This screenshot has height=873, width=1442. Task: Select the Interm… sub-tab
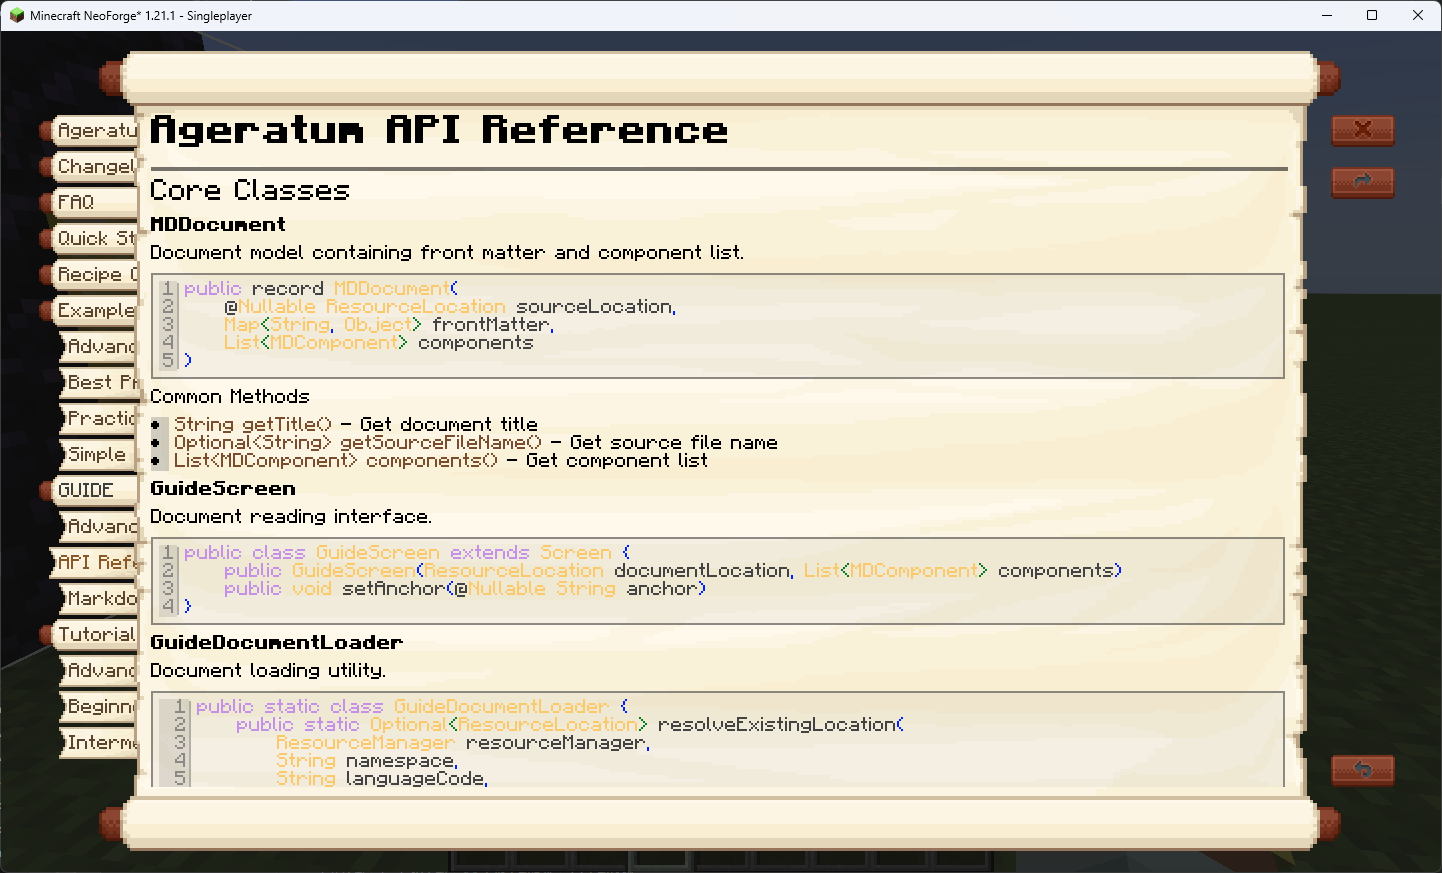98,742
